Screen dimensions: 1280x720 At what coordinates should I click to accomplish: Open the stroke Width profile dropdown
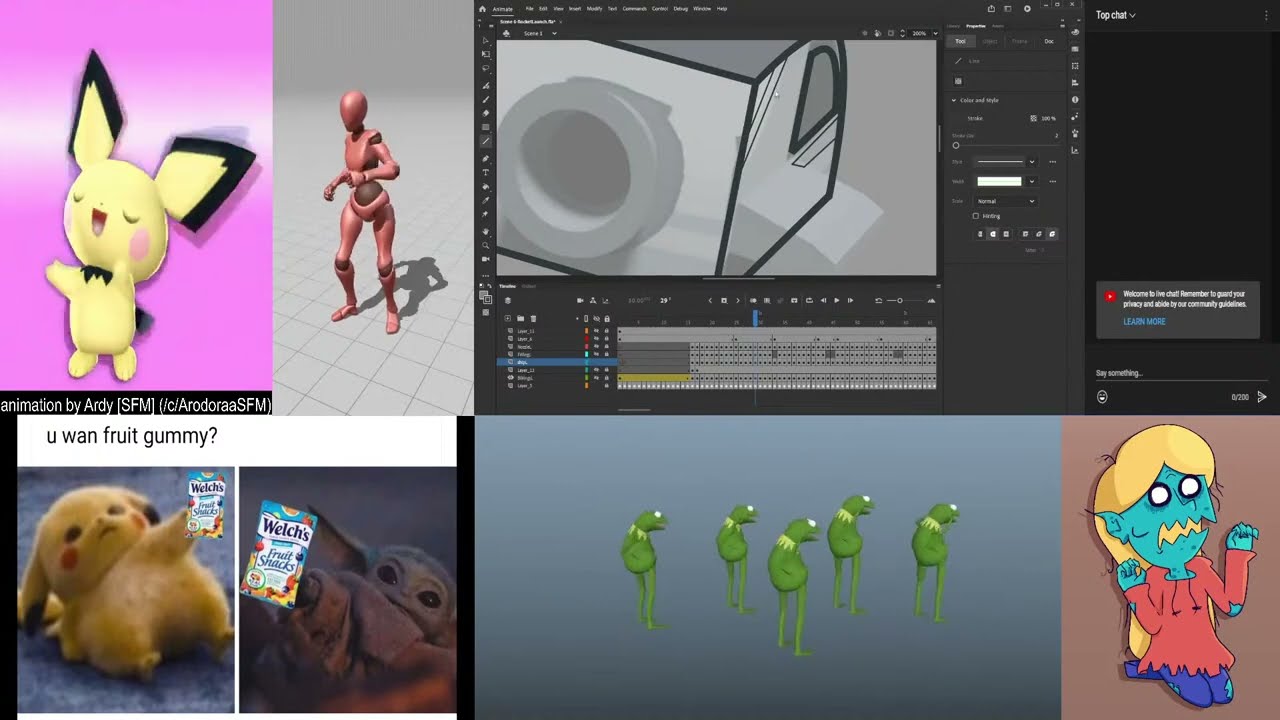[x=1032, y=181]
